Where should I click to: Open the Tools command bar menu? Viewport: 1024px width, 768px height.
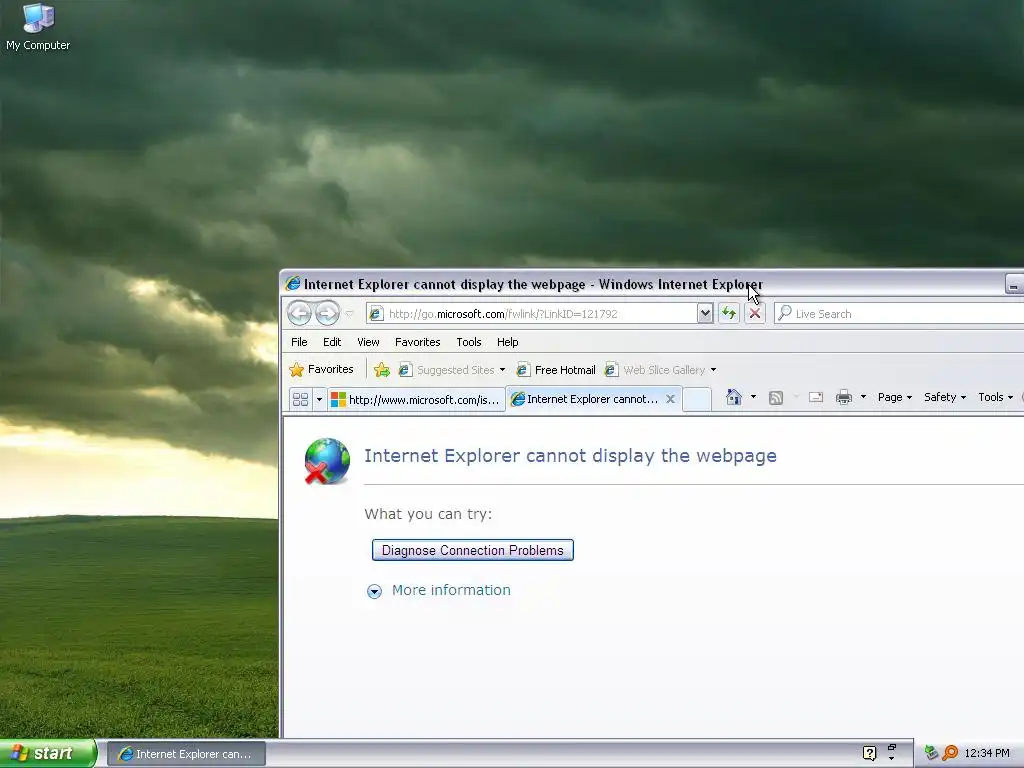pyautogui.click(x=995, y=397)
